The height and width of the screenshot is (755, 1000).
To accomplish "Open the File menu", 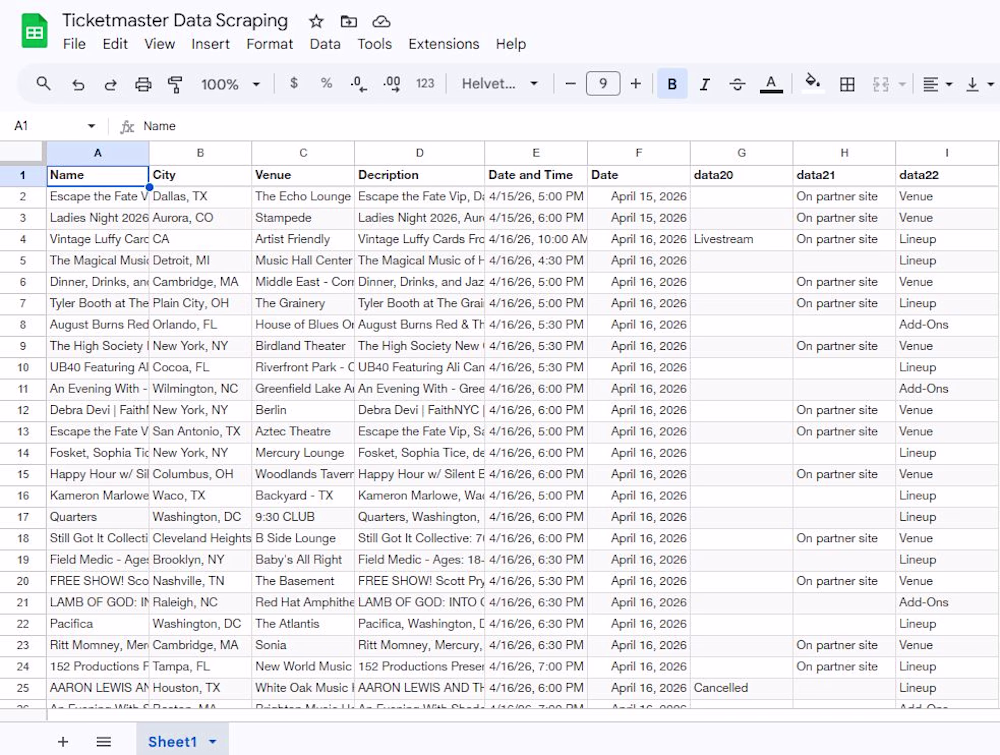I will click(74, 44).
